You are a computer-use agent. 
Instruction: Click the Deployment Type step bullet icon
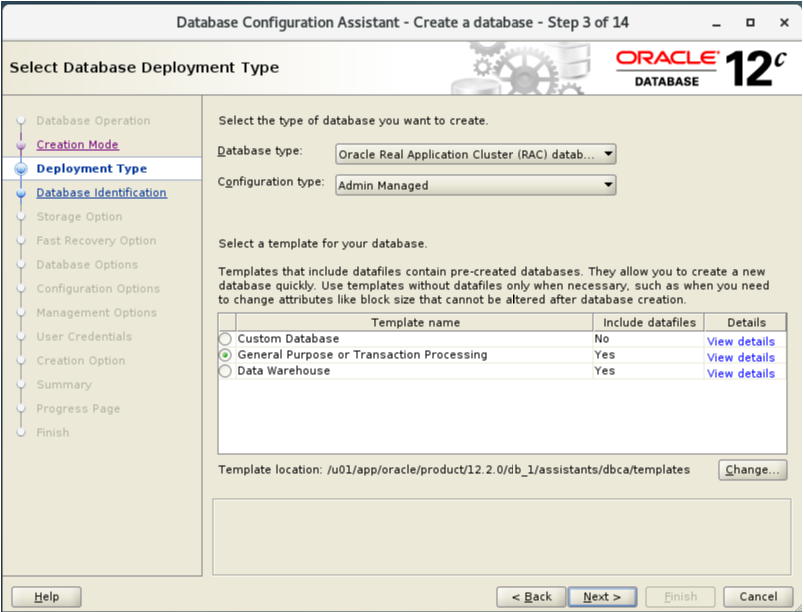21,169
